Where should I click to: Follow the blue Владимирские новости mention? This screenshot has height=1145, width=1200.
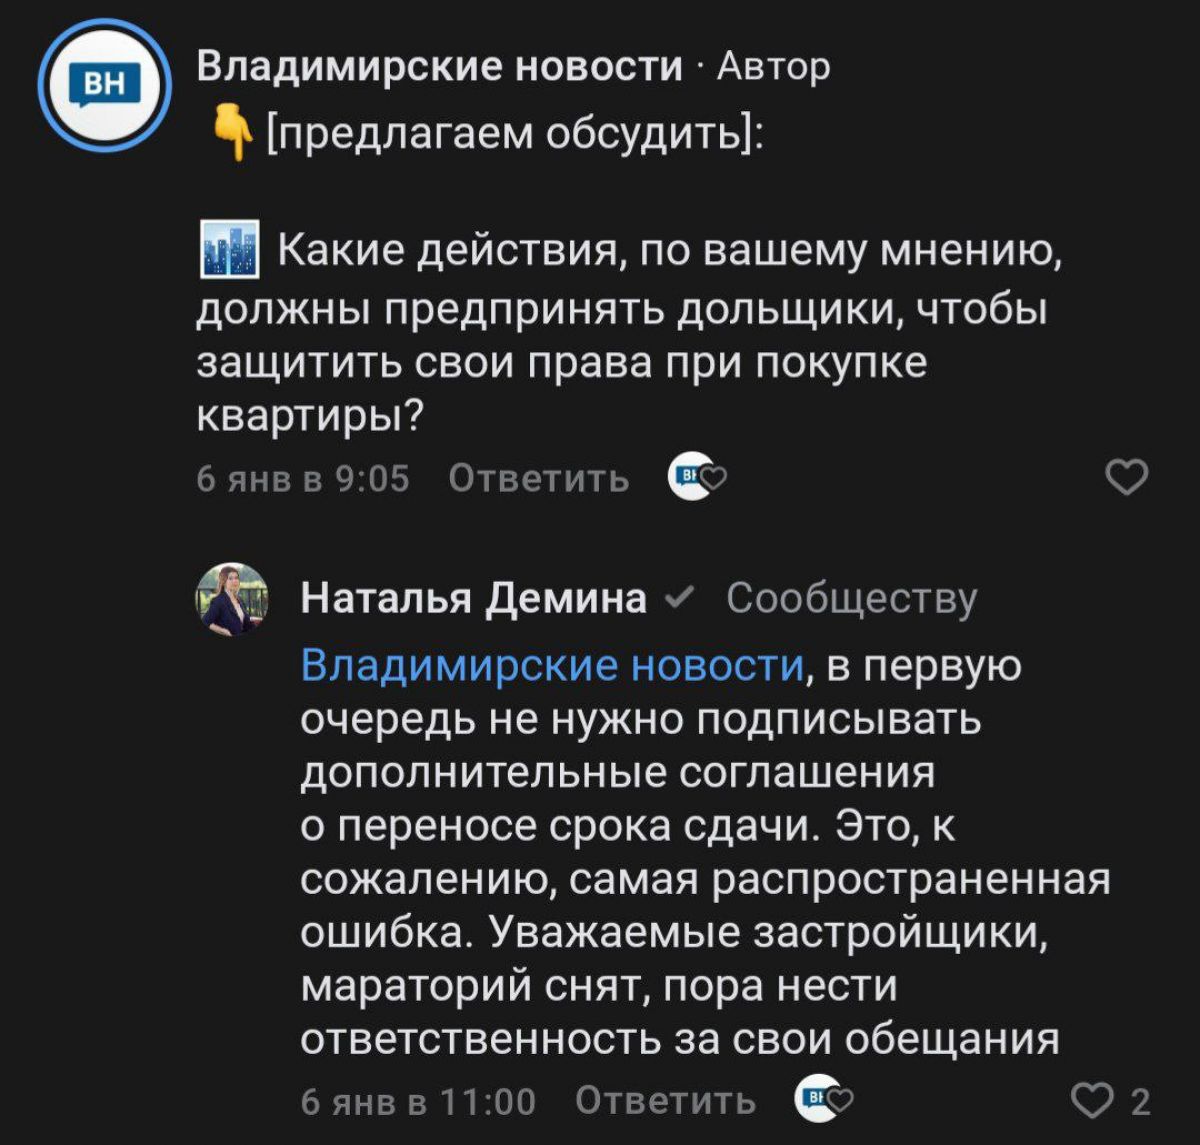tap(553, 665)
